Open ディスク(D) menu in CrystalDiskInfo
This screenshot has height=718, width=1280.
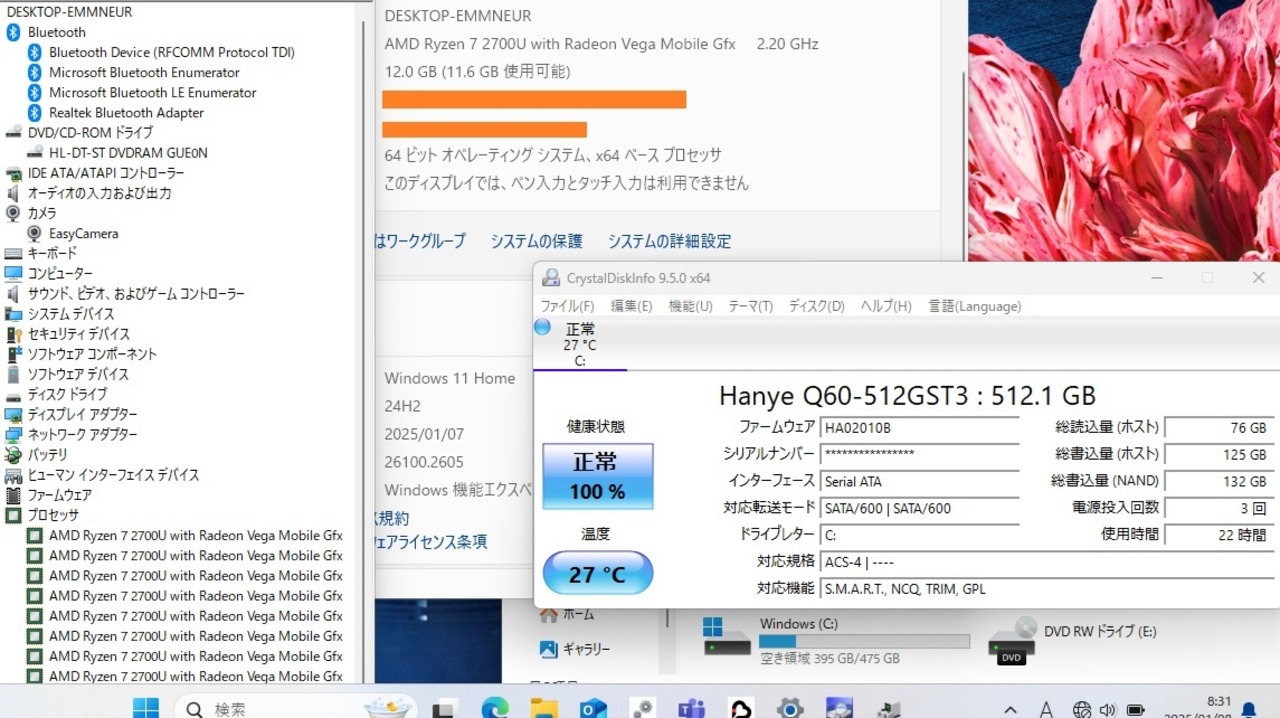tap(816, 306)
